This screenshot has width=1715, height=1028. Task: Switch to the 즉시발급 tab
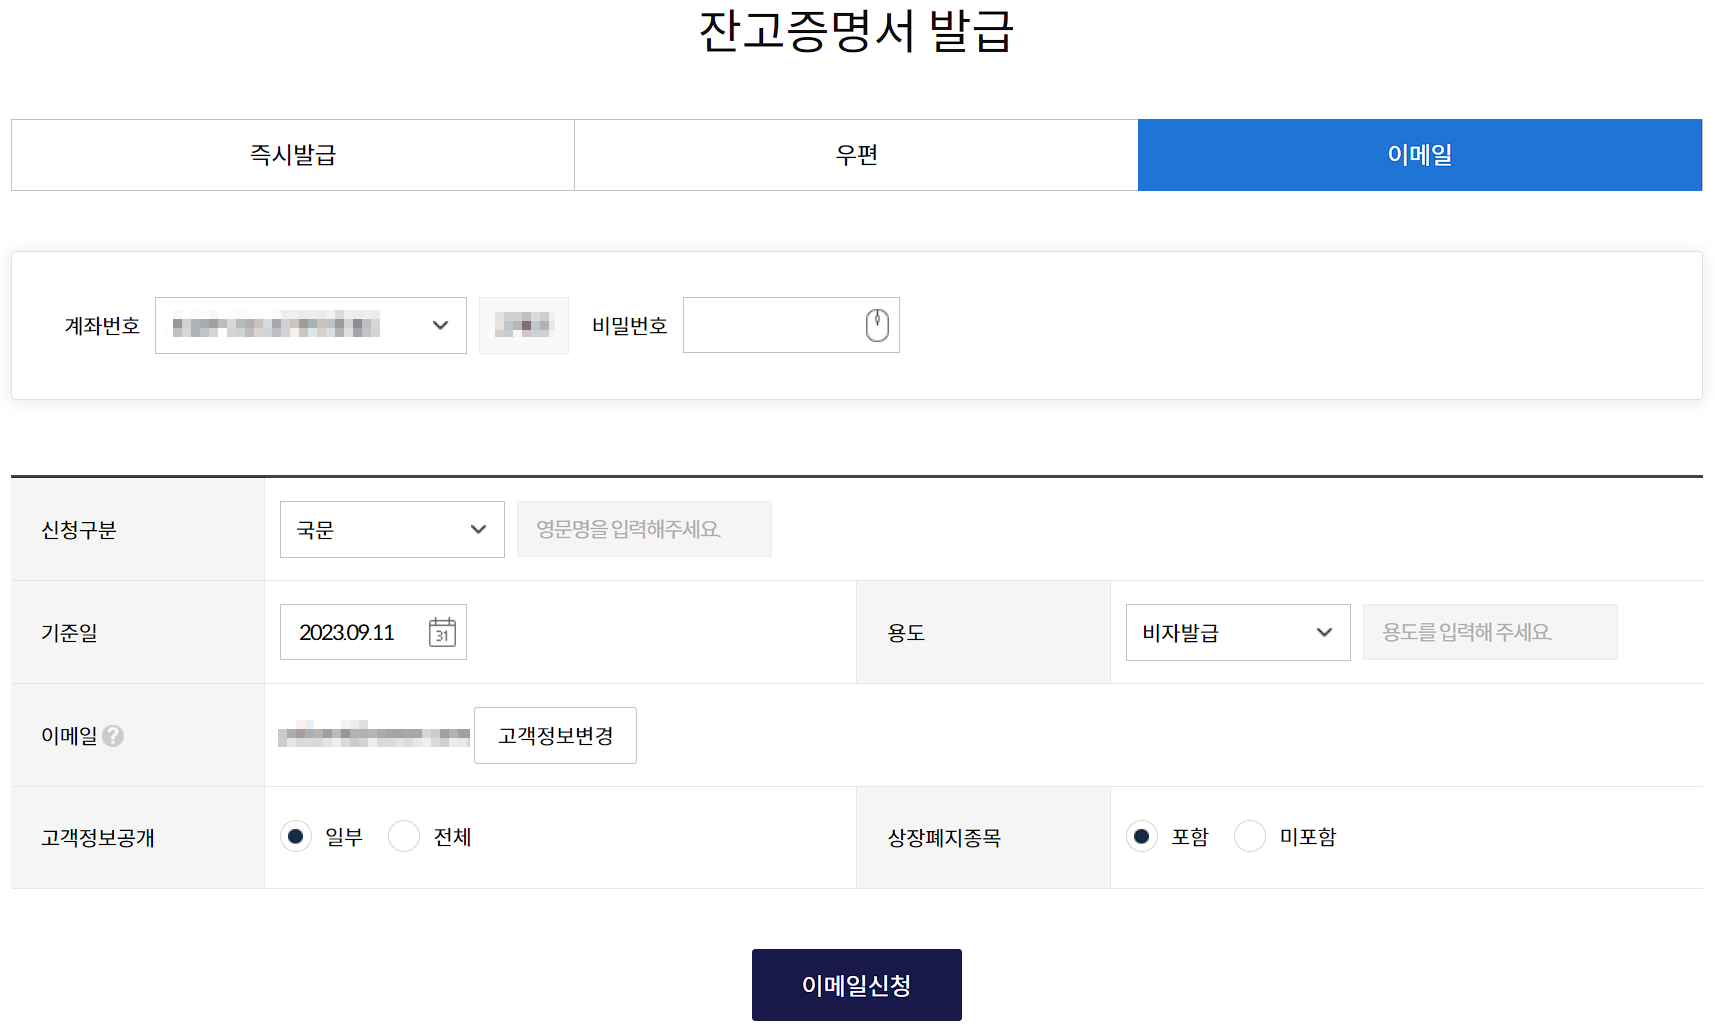[291, 154]
